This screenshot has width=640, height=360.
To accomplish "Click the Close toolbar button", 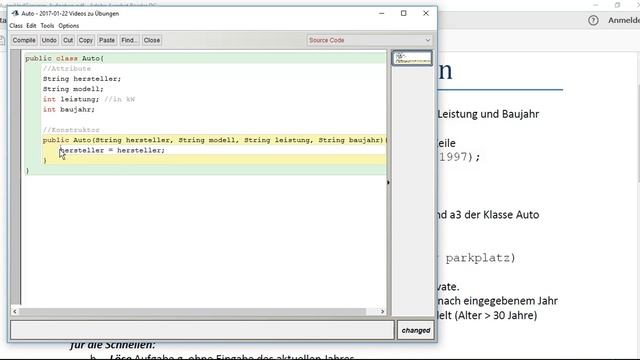I will click(152, 40).
